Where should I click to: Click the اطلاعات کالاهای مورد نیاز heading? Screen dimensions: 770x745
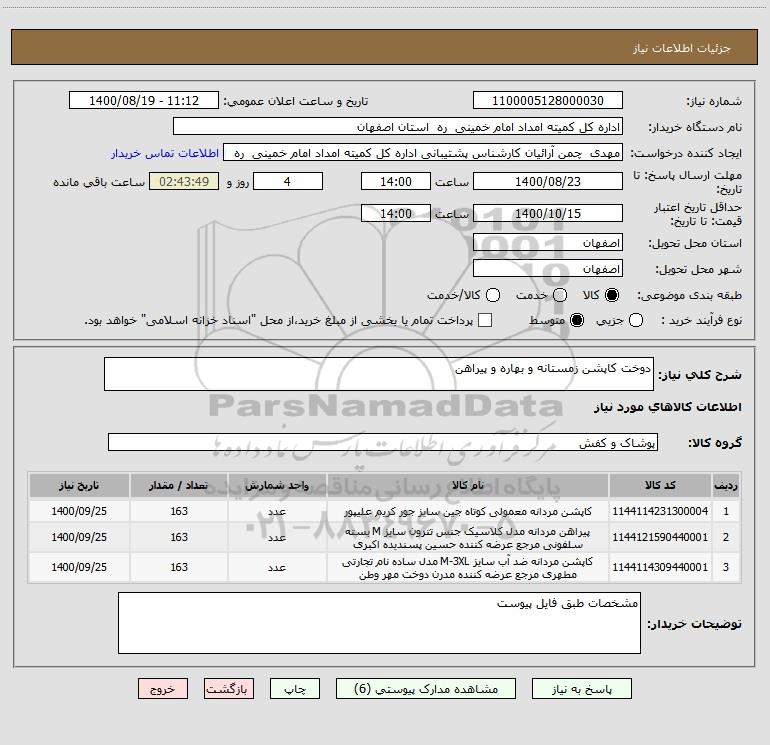tap(668, 407)
